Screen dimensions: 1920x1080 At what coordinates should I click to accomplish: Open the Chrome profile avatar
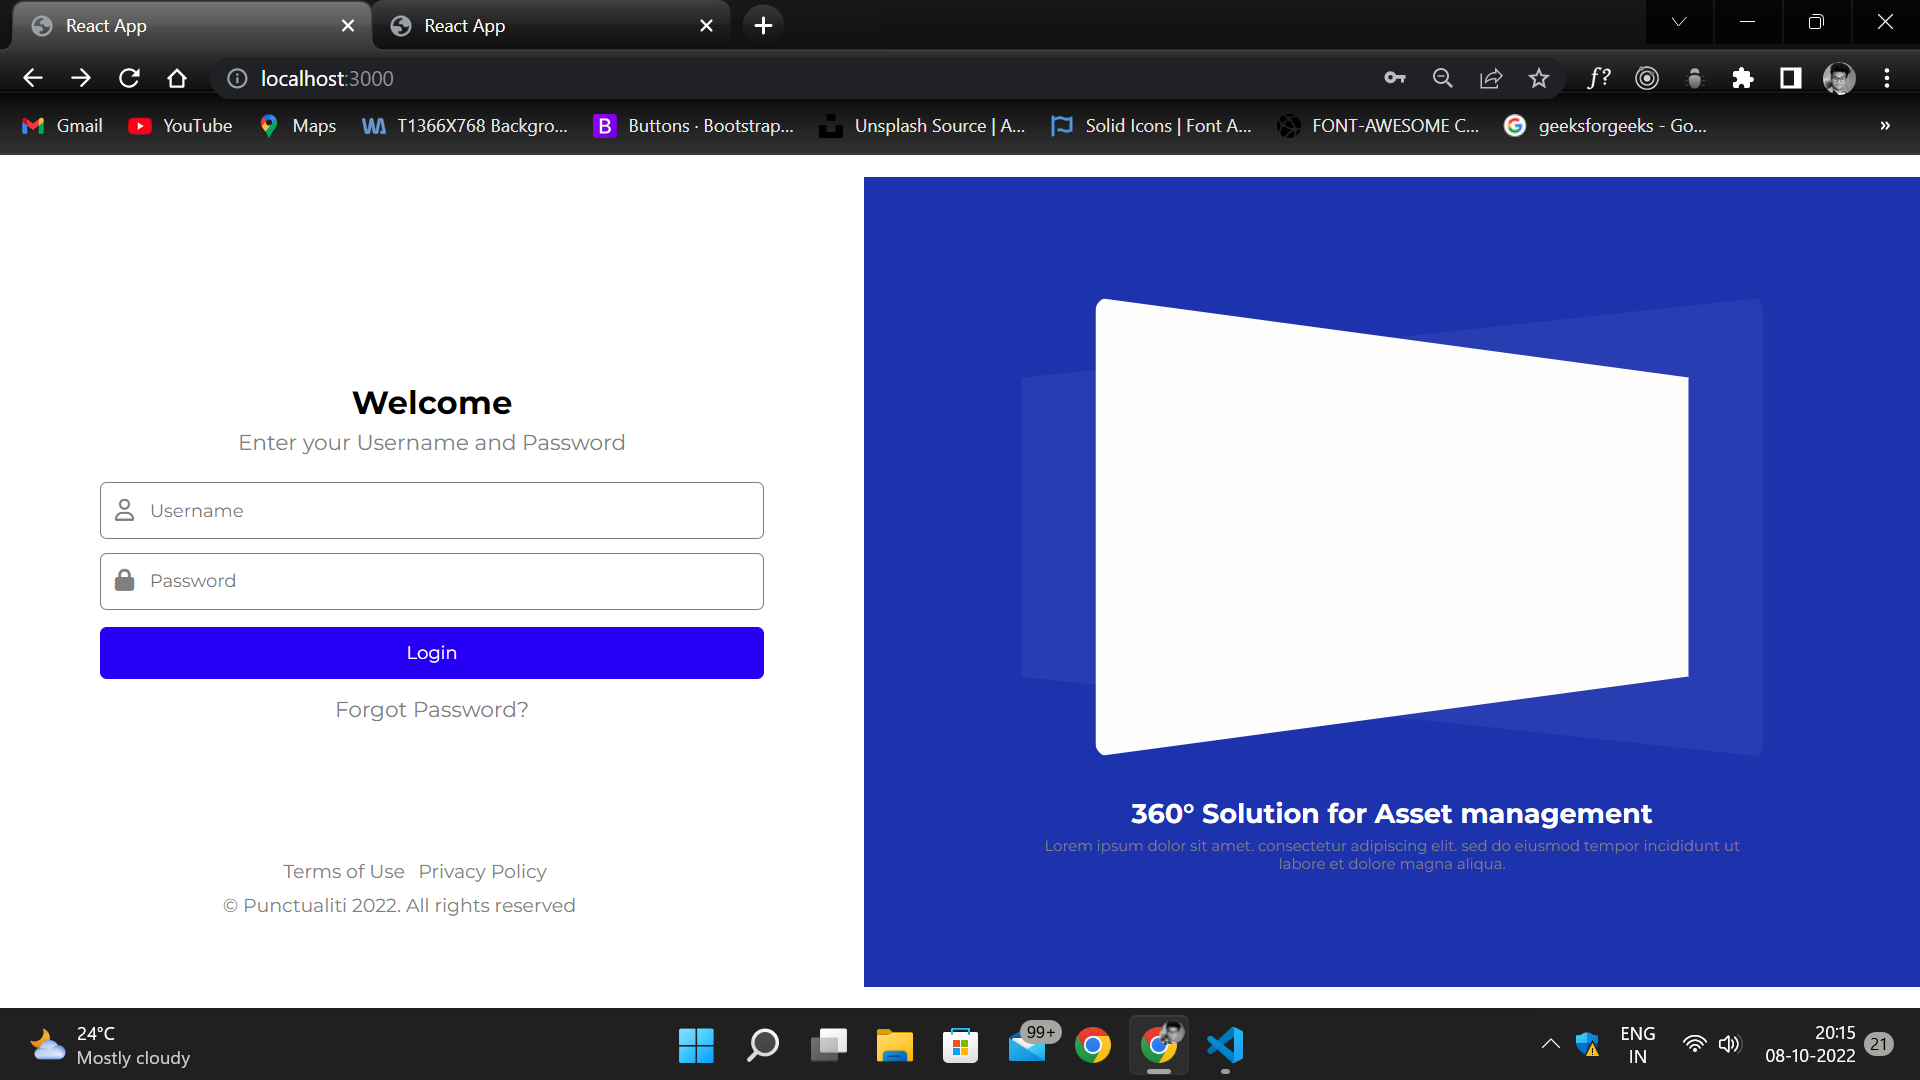tap(1839, 78)
